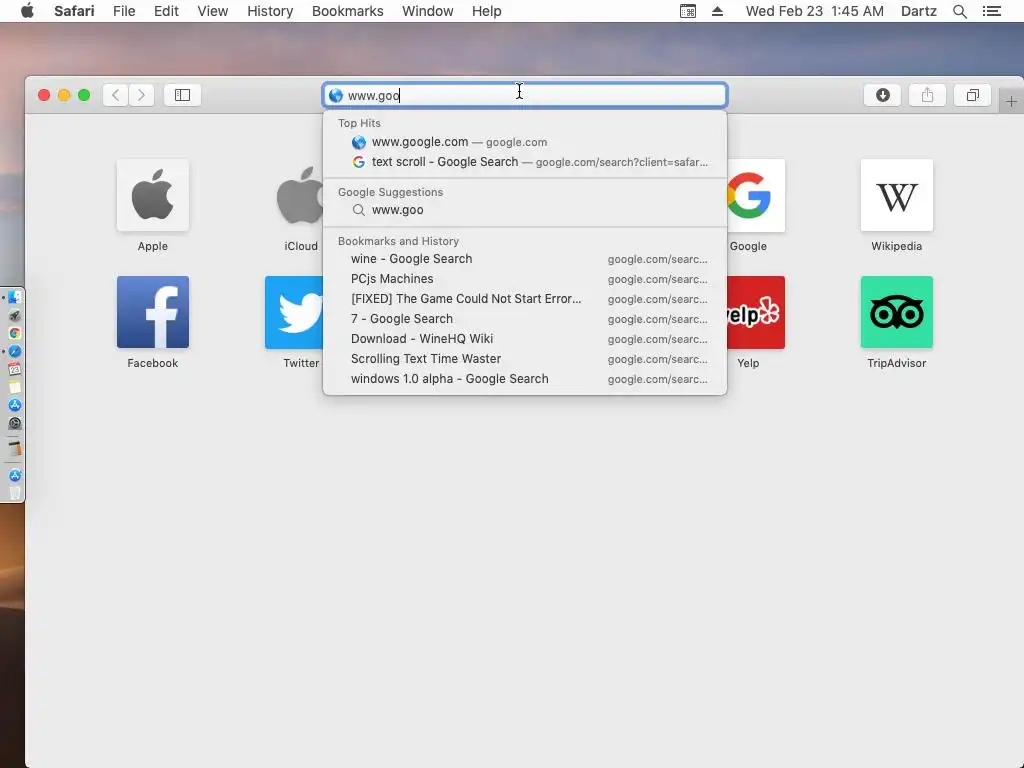The image size is (1024, 768).
Task: Click the eject icon in the menu bar
Action: (x=717, y=11)
